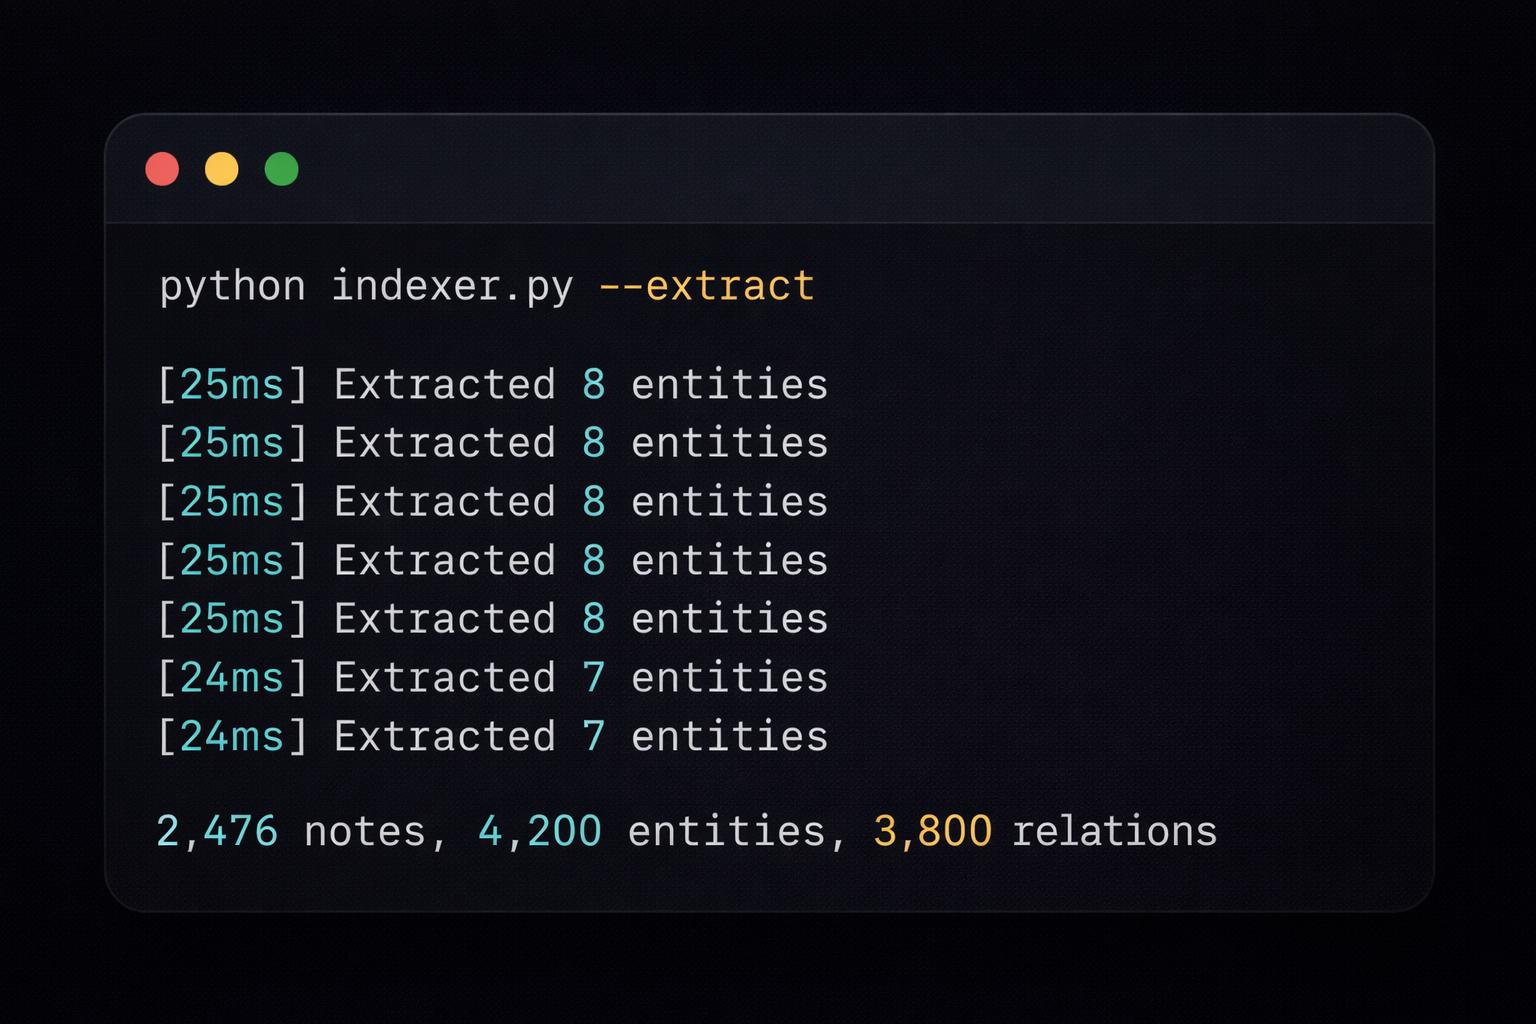Click the fourth 'Extracted 8 entities' row
1536x1024 pixels.
(x=493, y=560)
